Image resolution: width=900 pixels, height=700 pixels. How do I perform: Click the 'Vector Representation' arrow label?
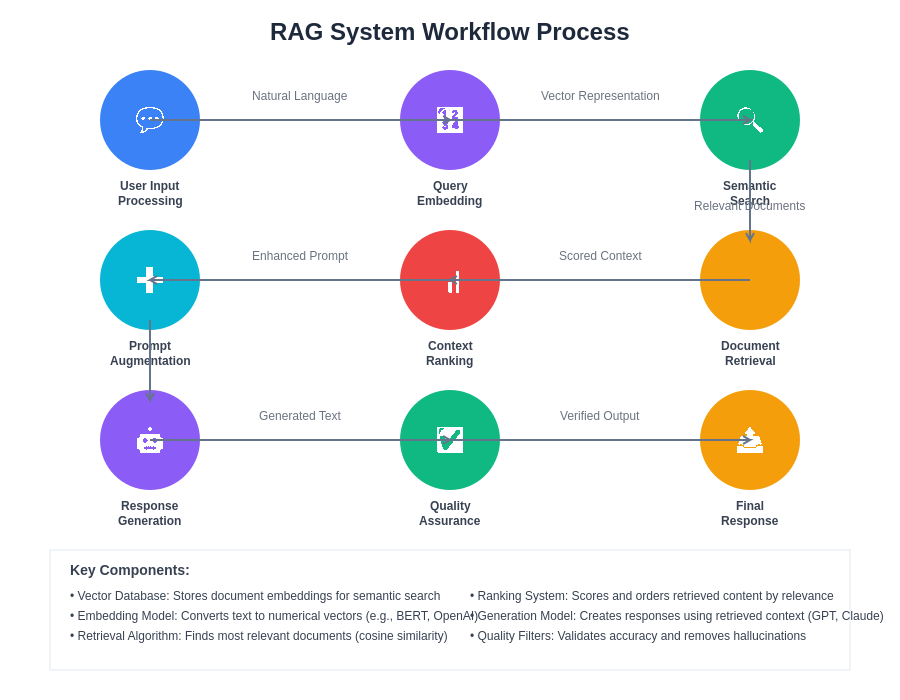click(600, 96)
